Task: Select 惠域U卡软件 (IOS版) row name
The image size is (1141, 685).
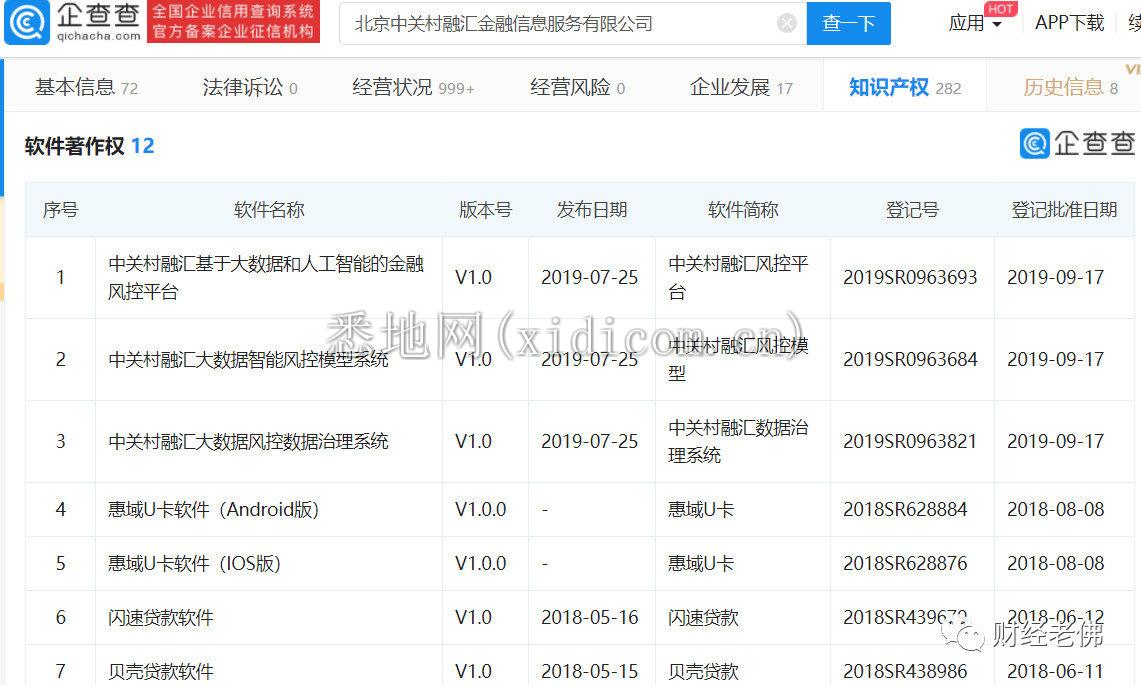Action: pos(194,563)
